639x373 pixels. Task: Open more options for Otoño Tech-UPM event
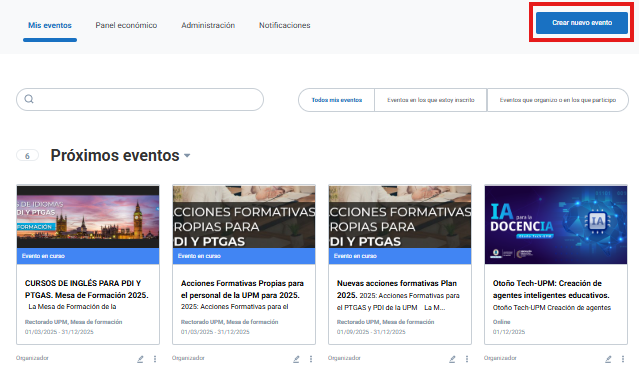[x=623, y=359]
